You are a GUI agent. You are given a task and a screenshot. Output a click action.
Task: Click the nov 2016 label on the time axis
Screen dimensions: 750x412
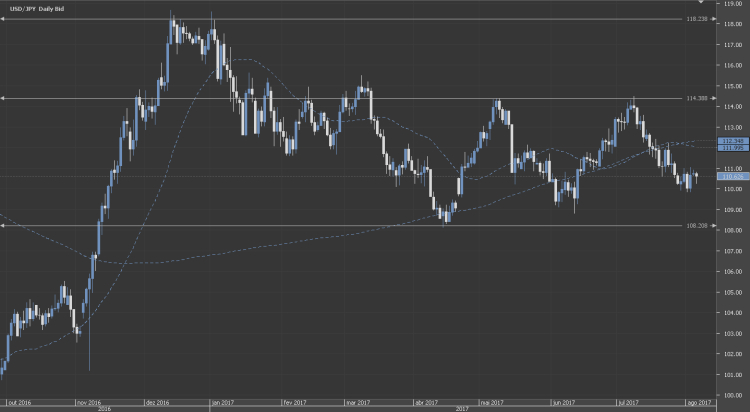click(89, 403)
